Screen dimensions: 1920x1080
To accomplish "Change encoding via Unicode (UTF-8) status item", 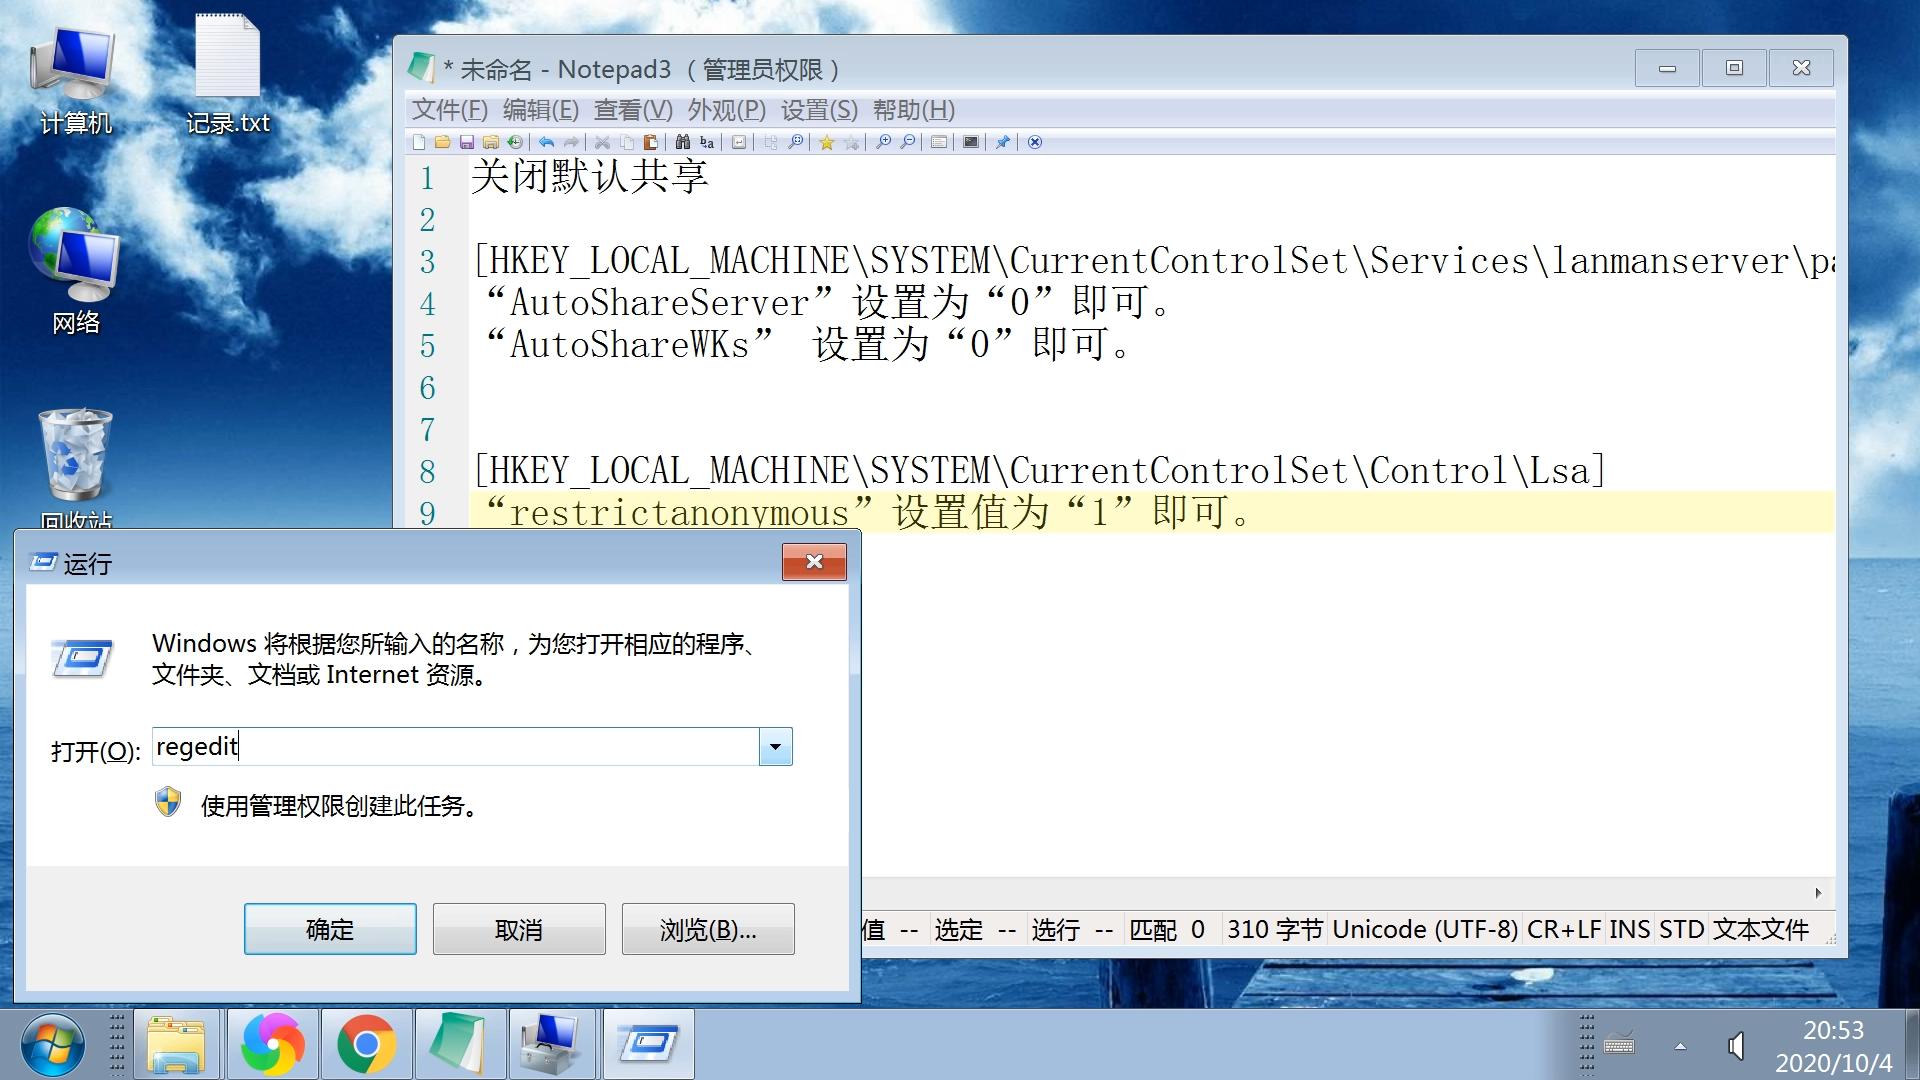I will pyautogui.click(x=1424, y=929).
